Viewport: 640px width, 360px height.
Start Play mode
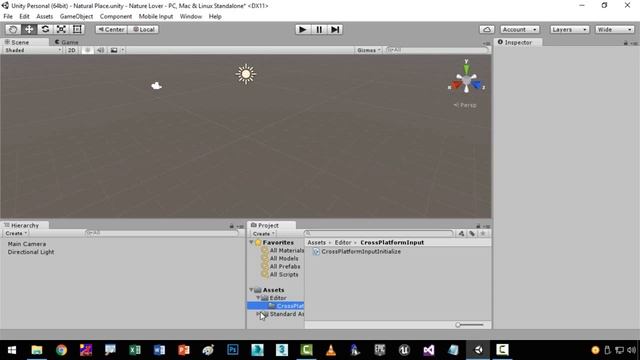point(302,29)
